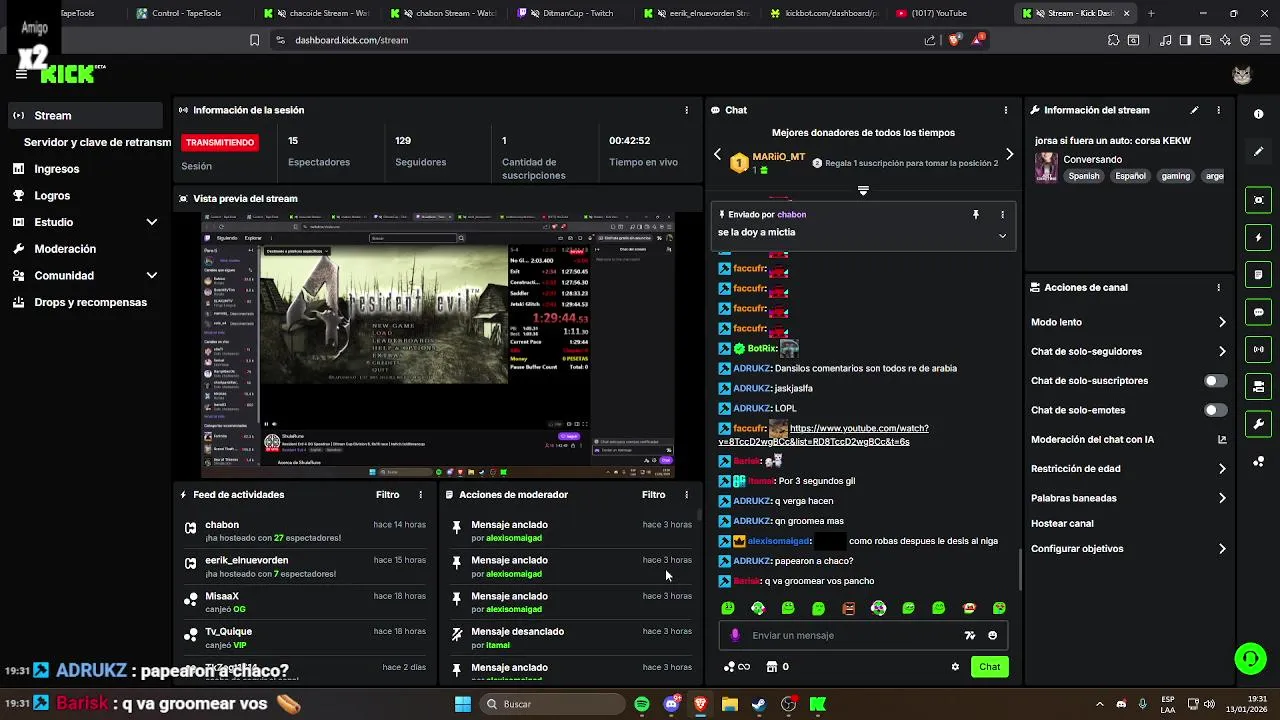Open the shop icon below the chat input
The height and width of the screenshot is (720, 1280).
(772, 667)
